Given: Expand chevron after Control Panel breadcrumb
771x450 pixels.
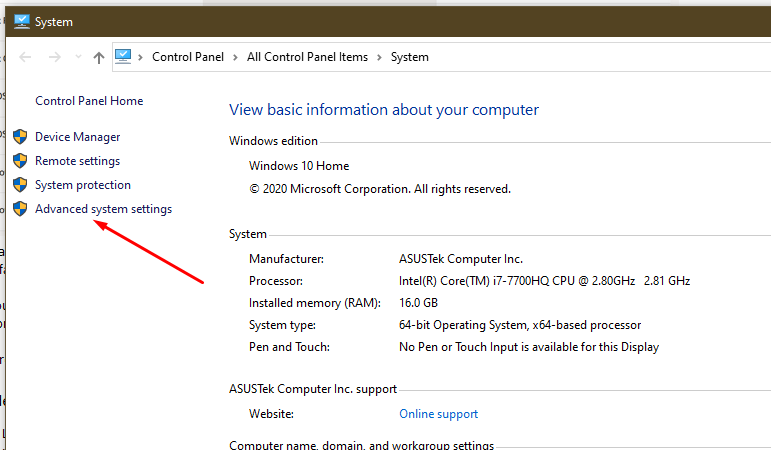Looking at the screenshot, I should (x=236, y=58).
